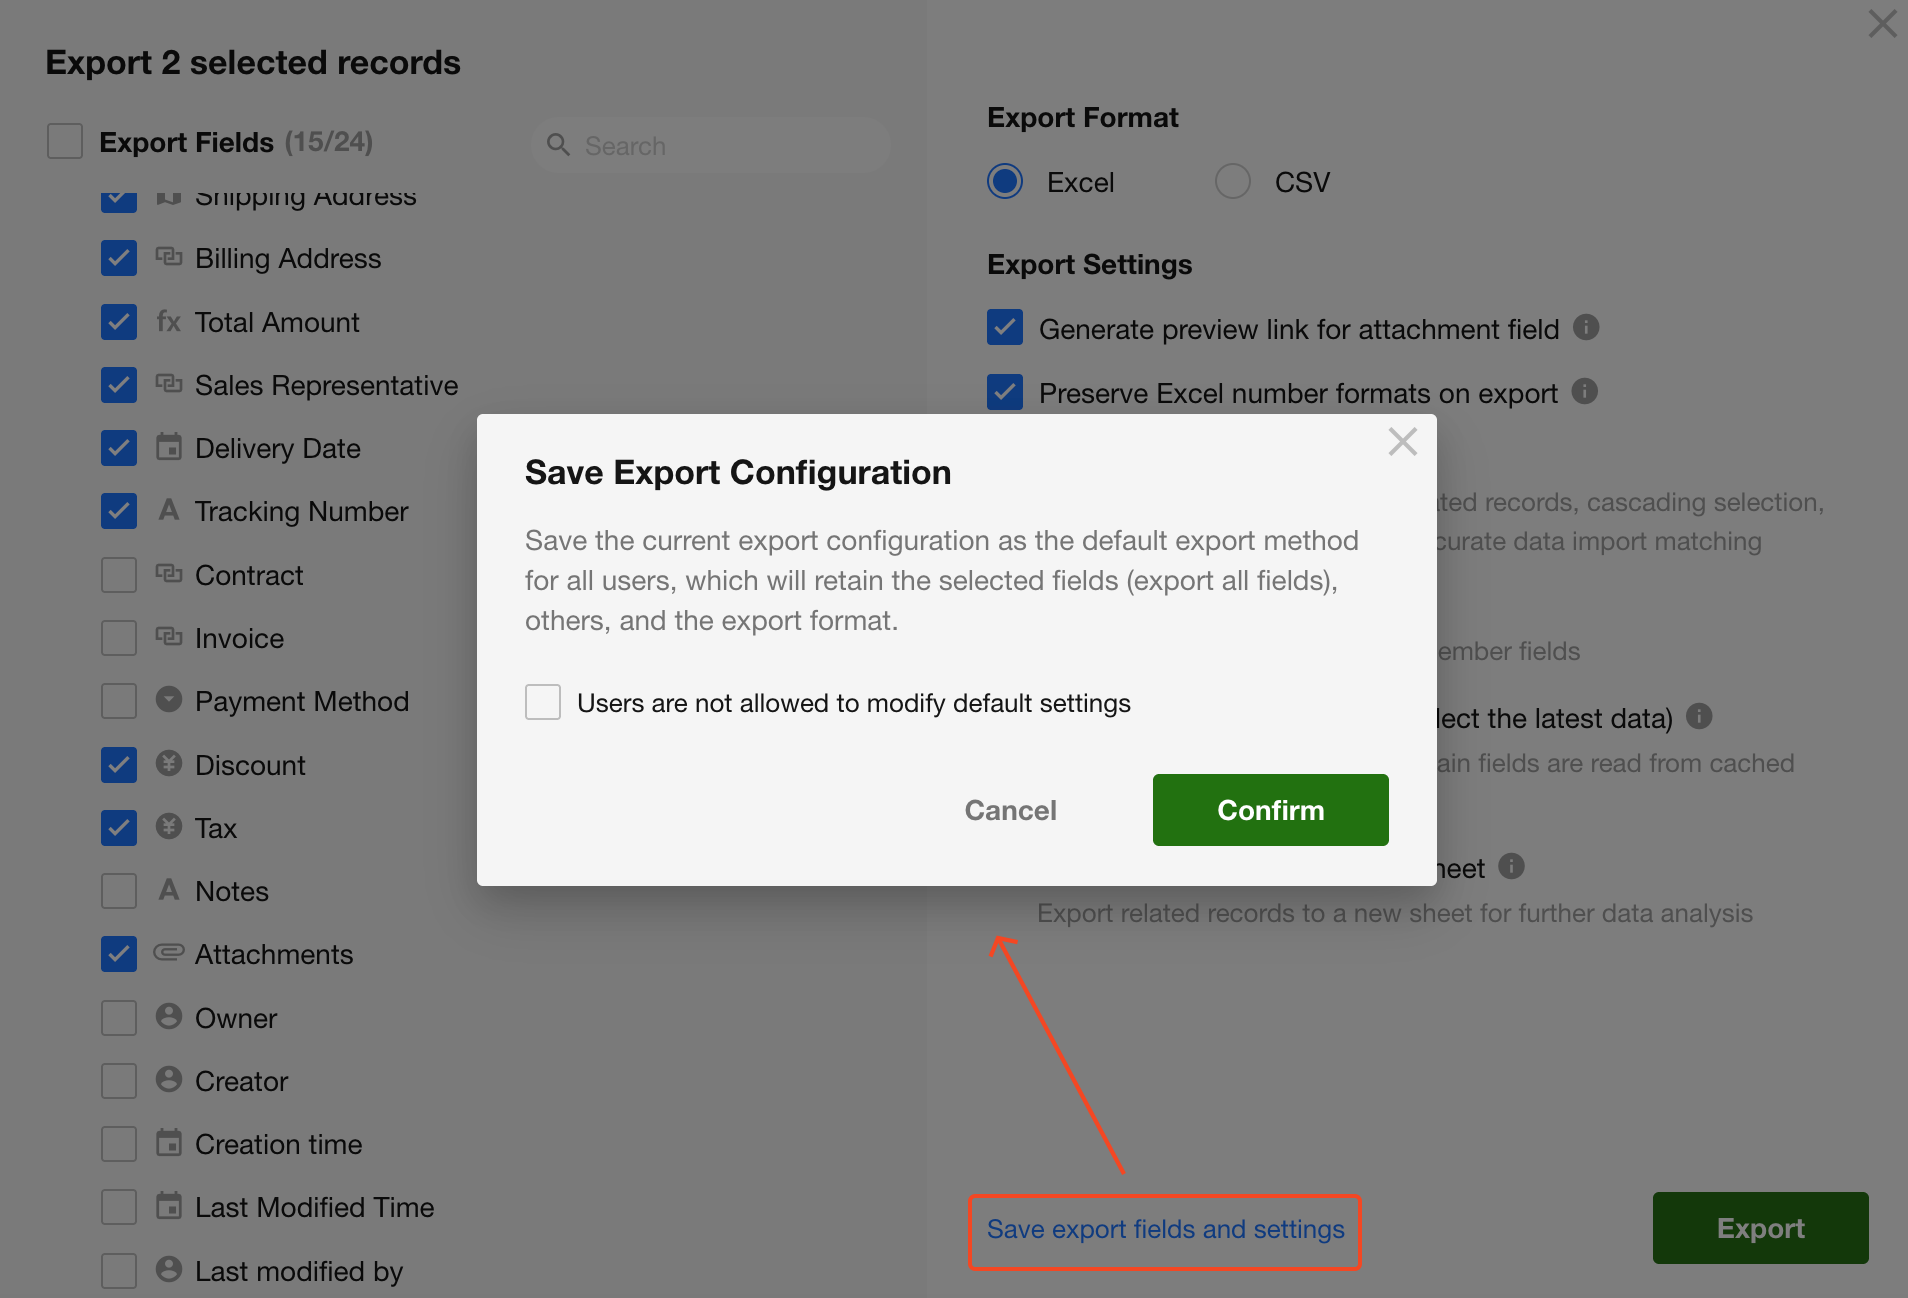Select the Excel export format
The image size is (1908, 1298).
pos(1005,182)
